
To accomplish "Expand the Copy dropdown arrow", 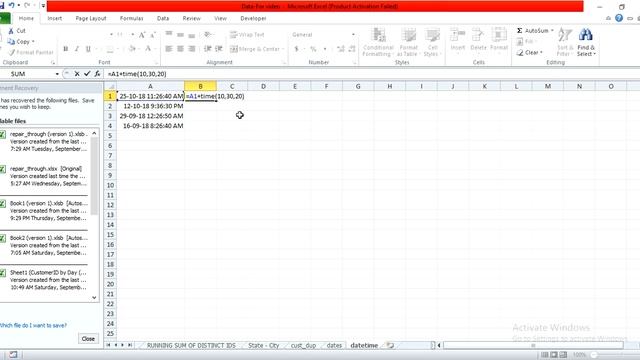I will 33,42.
